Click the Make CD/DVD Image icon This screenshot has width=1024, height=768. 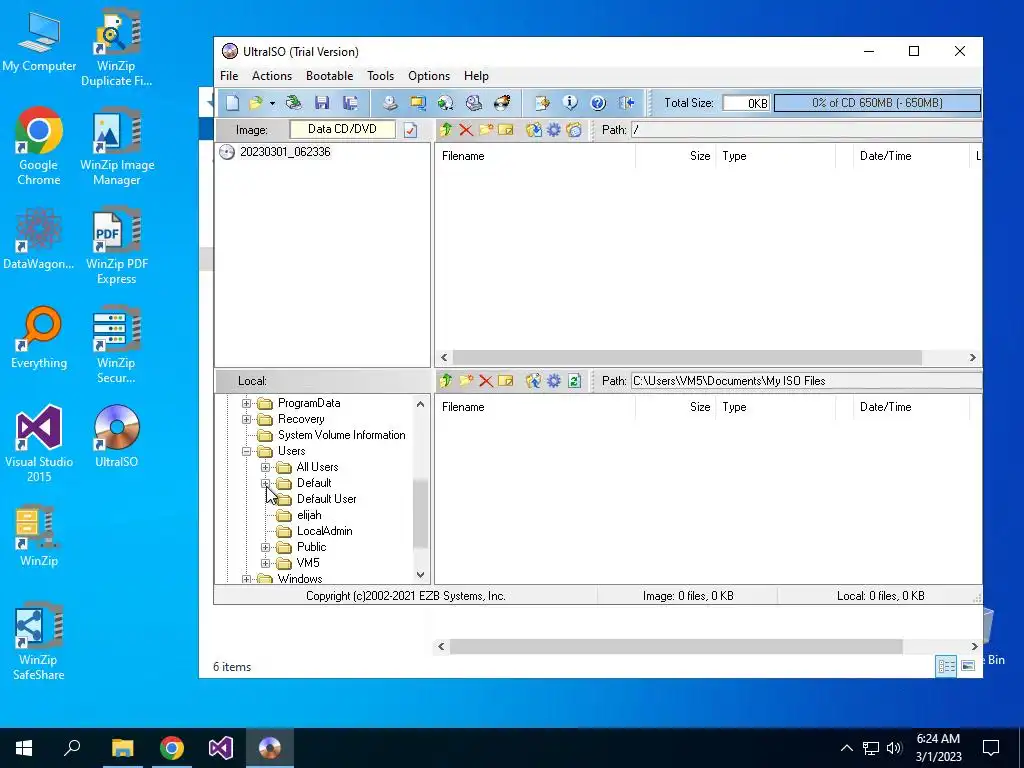point(390,103)
